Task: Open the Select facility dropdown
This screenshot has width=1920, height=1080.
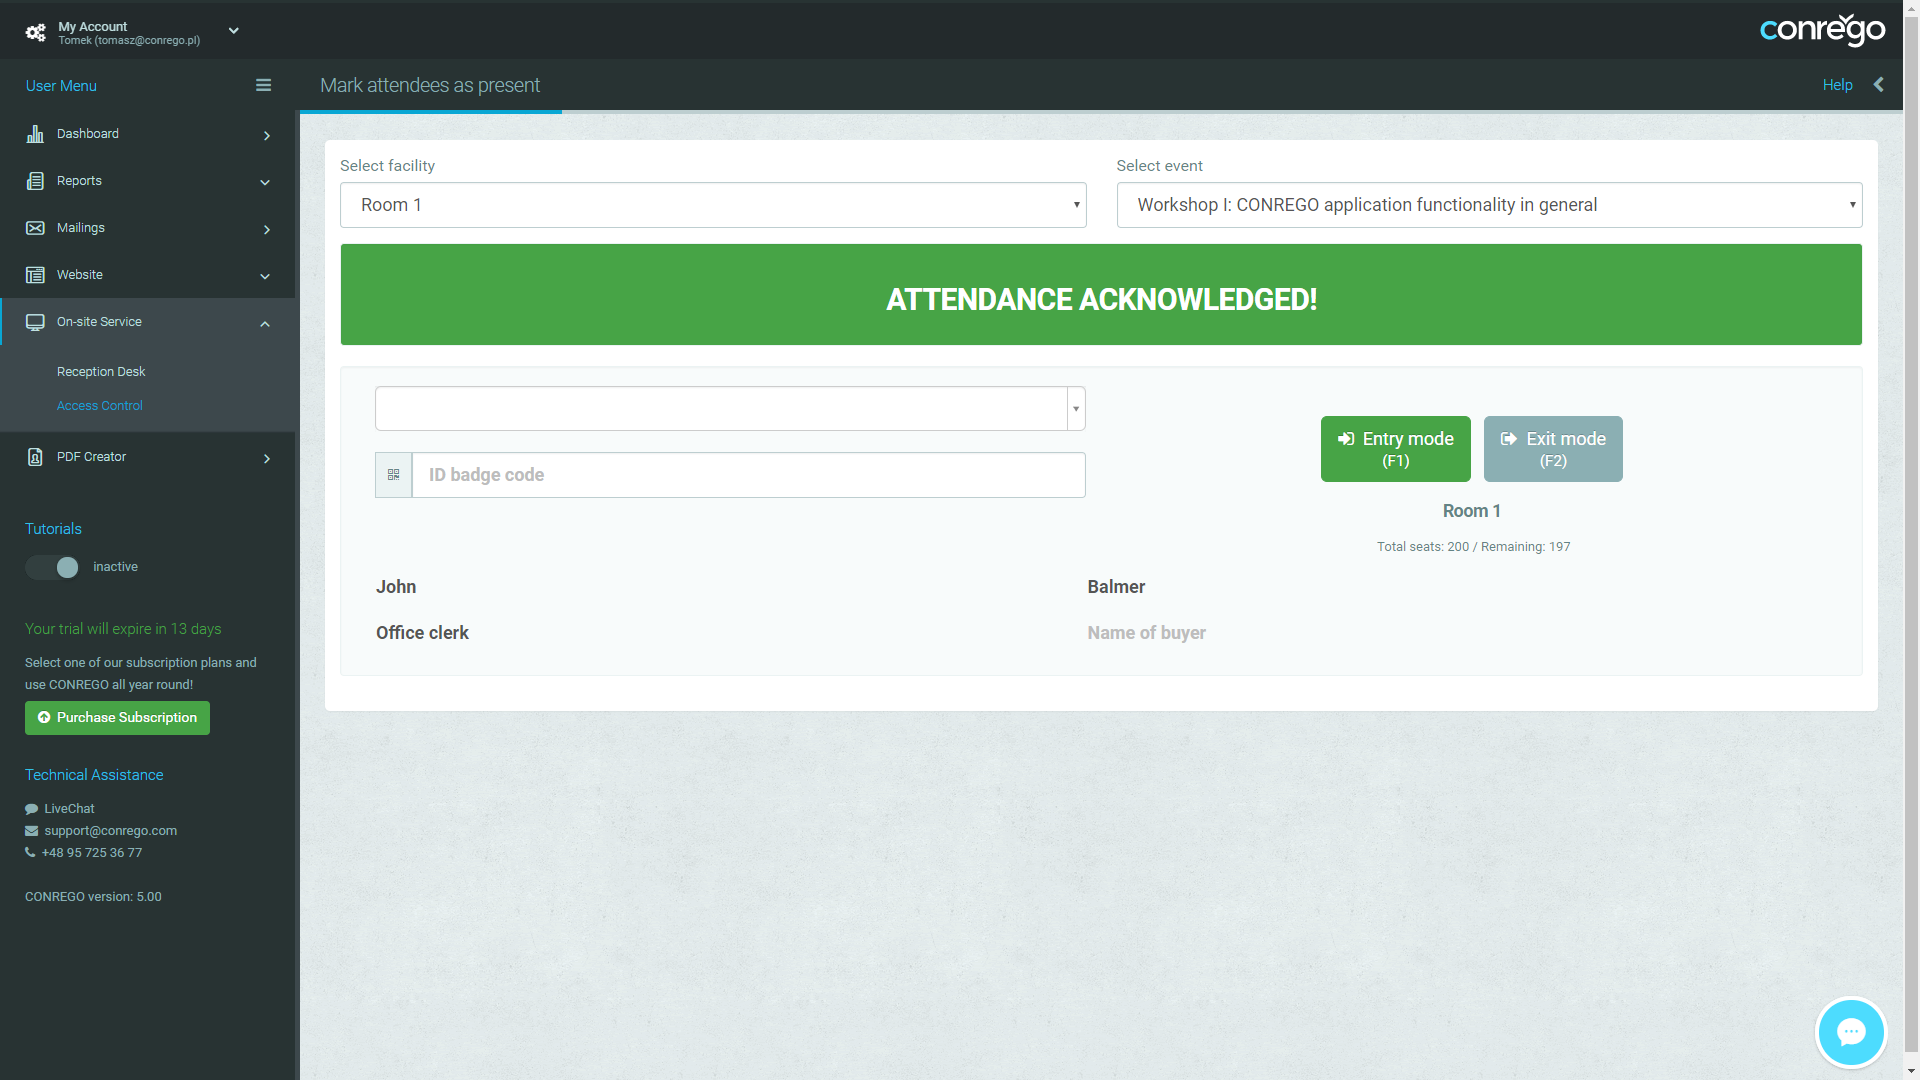Action: coord(713,205)
